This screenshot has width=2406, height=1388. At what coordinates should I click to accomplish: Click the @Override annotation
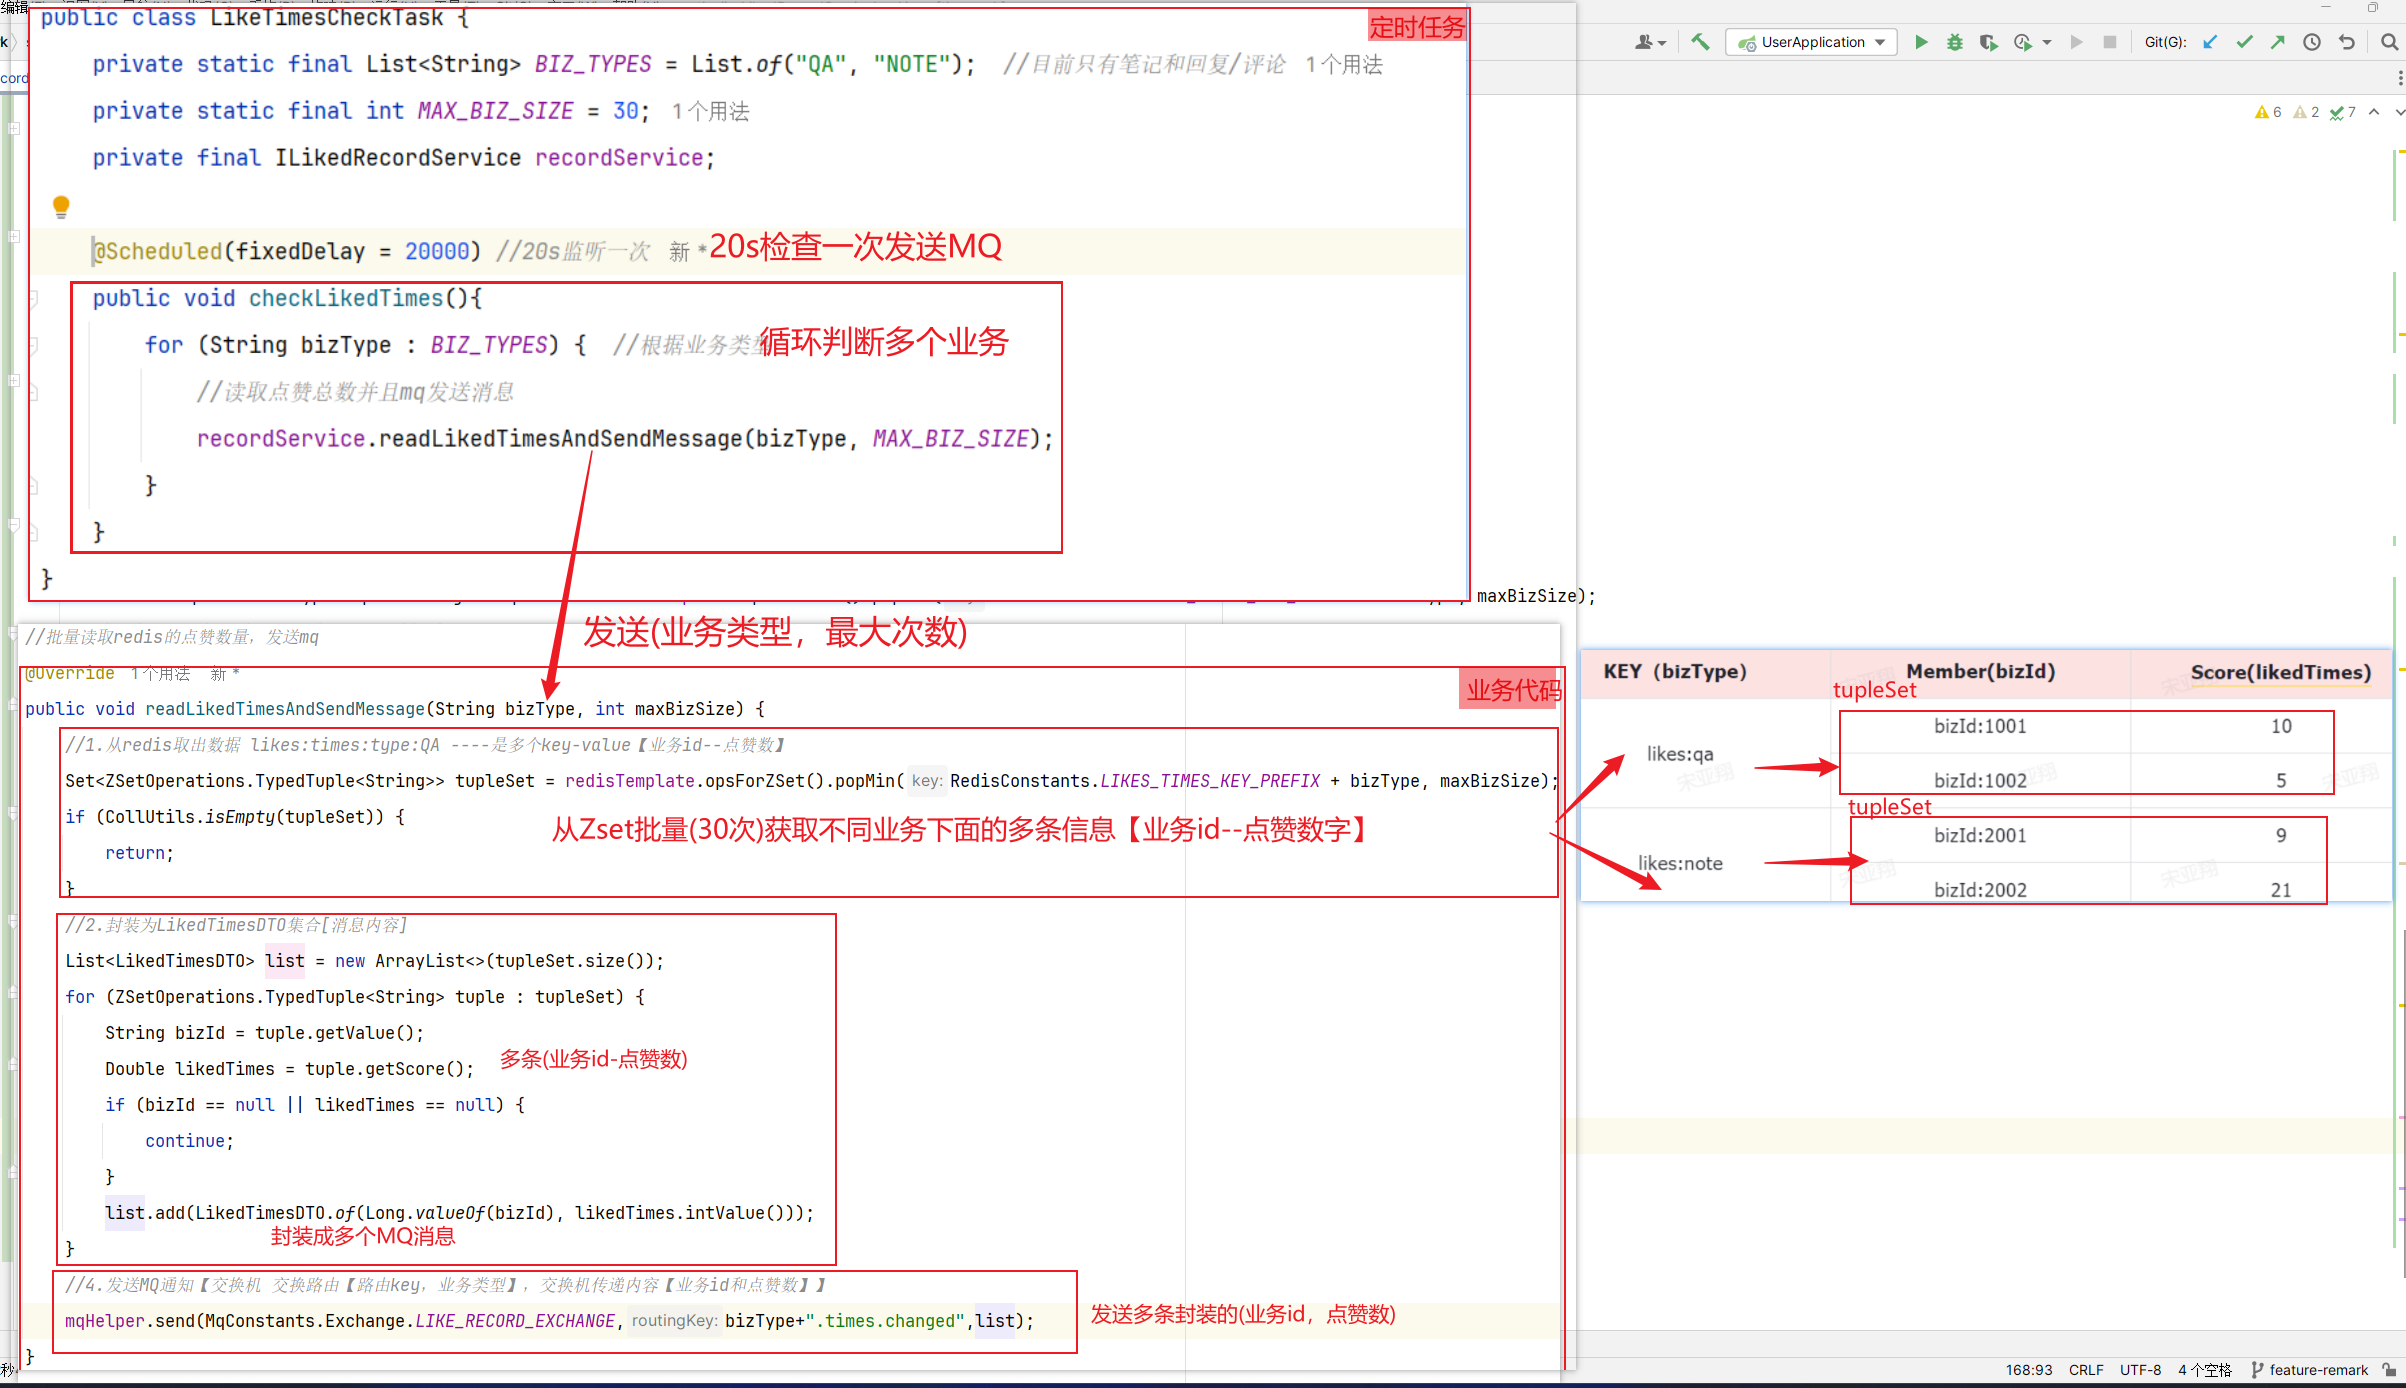tap(70, 674)
